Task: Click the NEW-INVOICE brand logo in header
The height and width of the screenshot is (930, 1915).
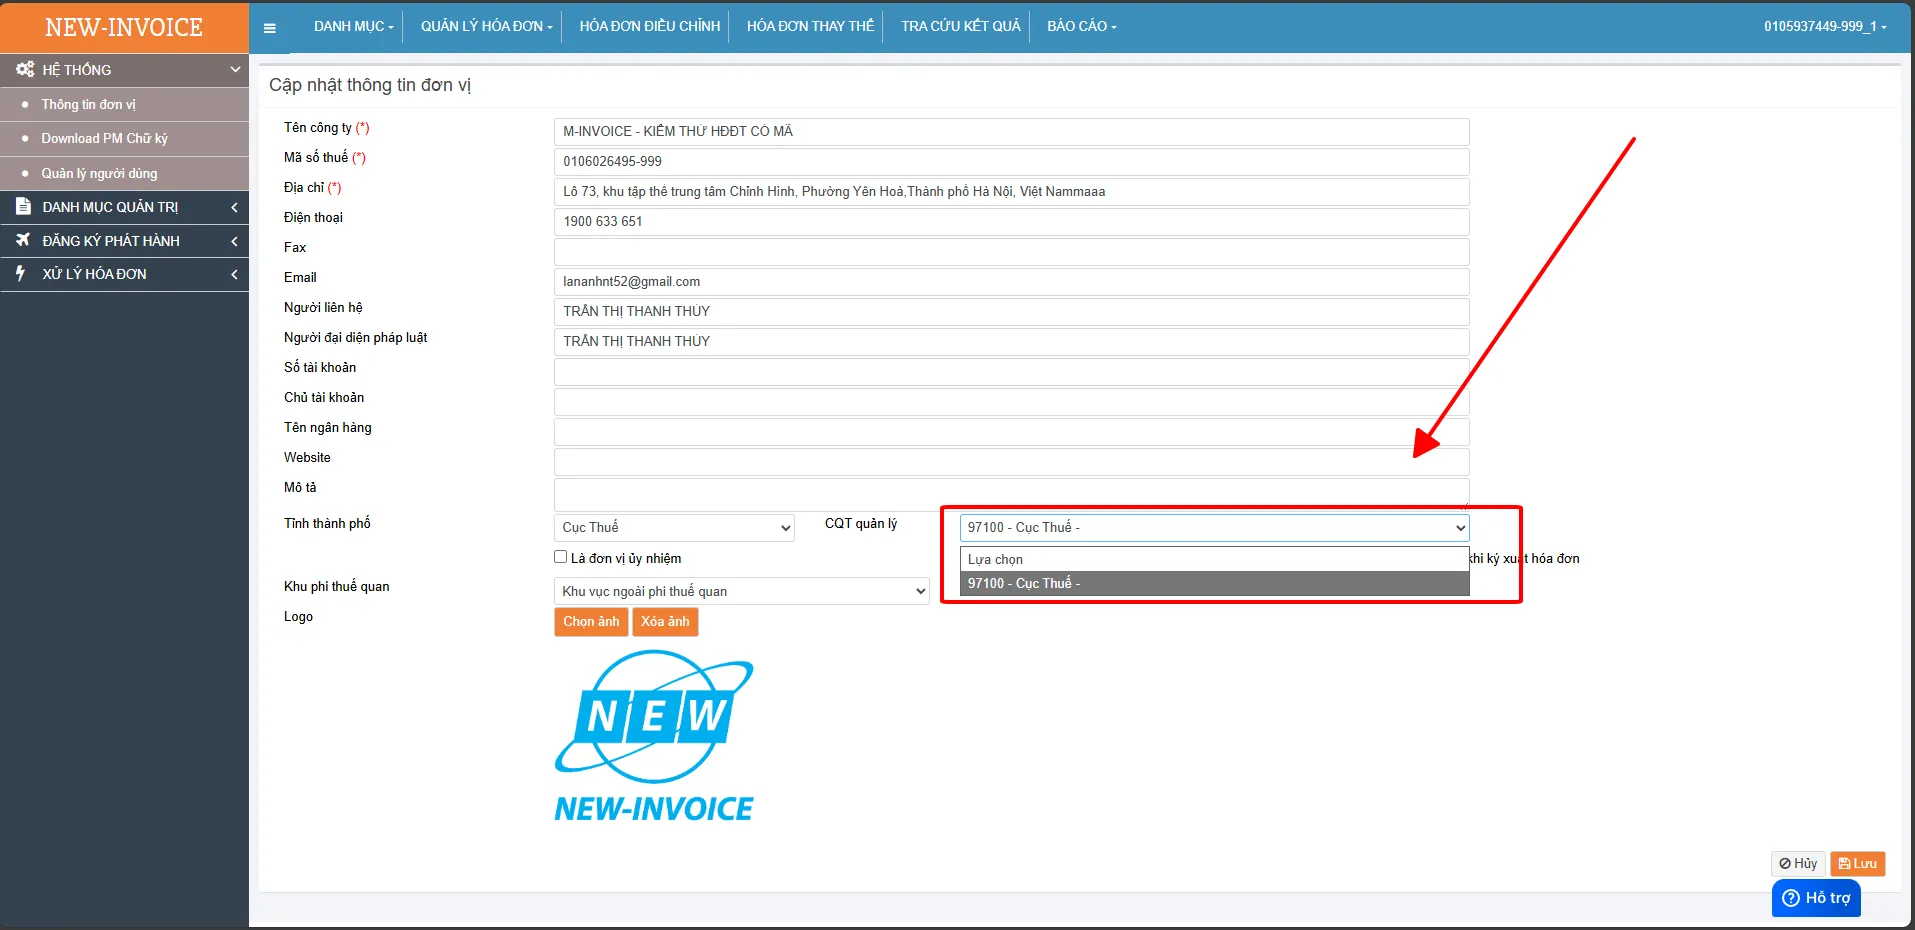Action: (124, 27)
